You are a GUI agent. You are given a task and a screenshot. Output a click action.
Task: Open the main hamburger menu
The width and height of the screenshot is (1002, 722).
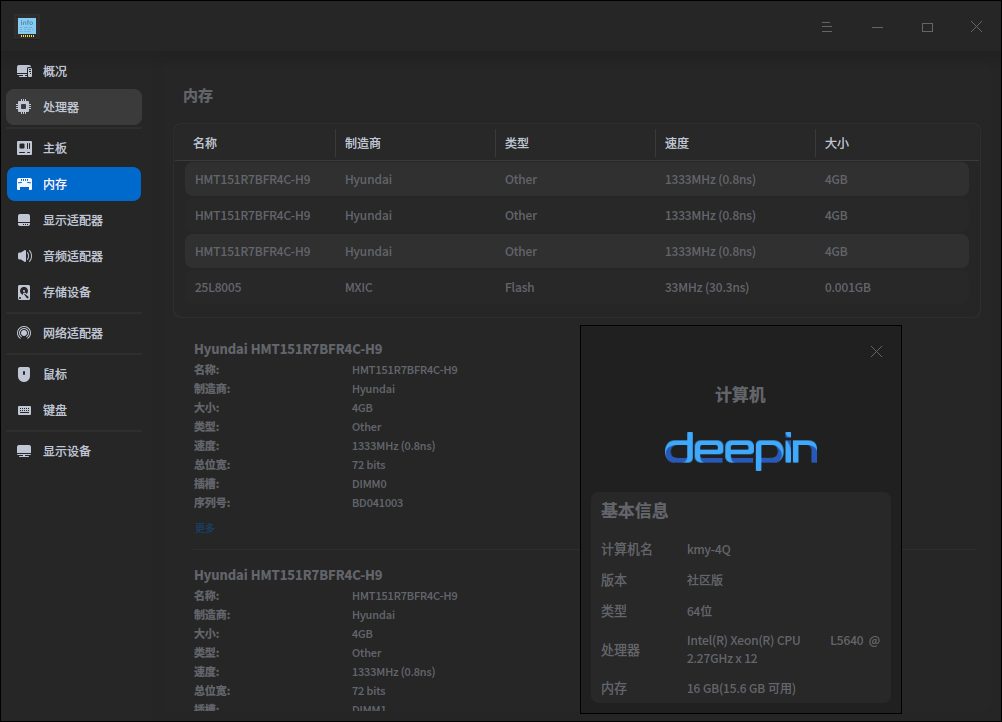coord(827,27)
